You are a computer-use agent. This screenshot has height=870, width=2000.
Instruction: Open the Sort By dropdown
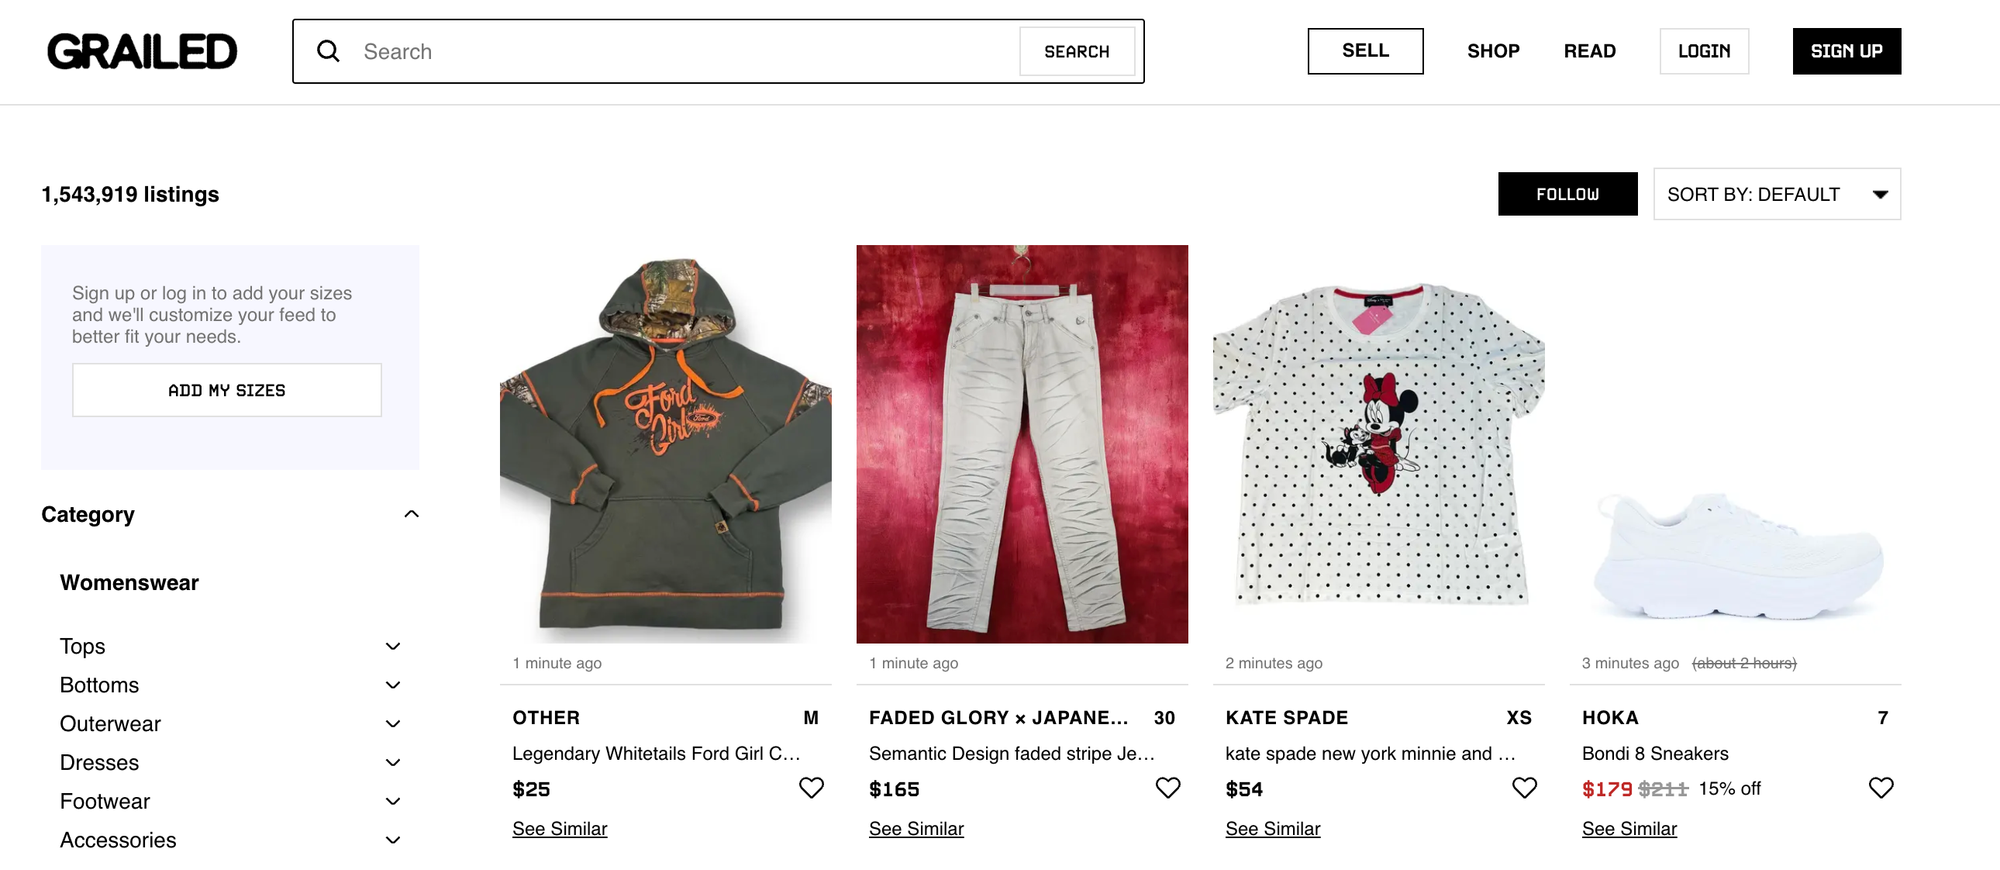(1777, 194)
